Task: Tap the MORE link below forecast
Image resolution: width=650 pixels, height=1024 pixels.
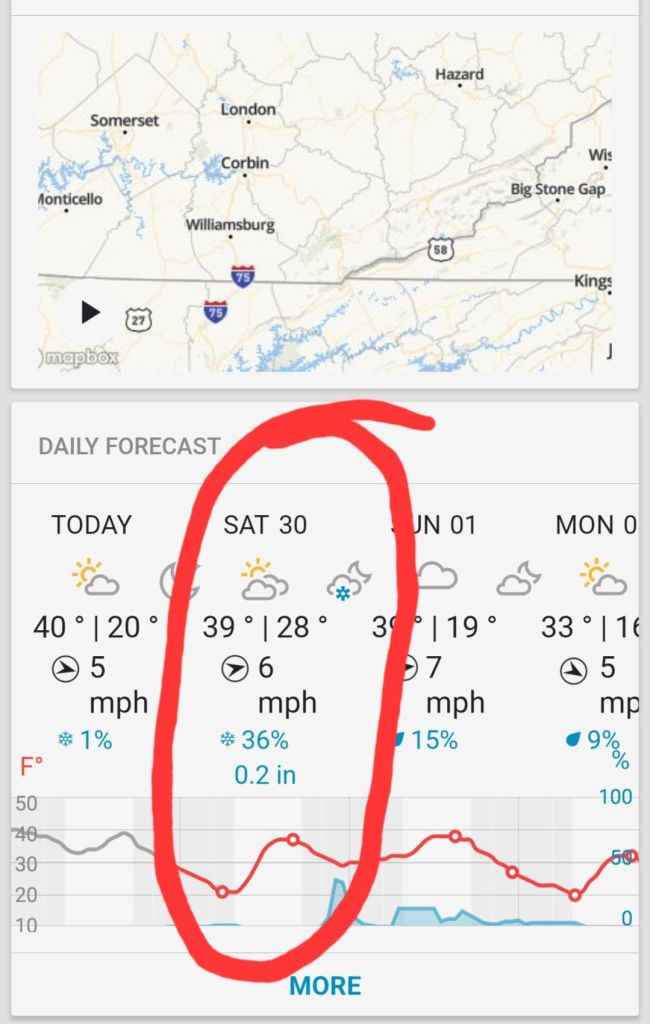Action: click(x=325, y=986)
